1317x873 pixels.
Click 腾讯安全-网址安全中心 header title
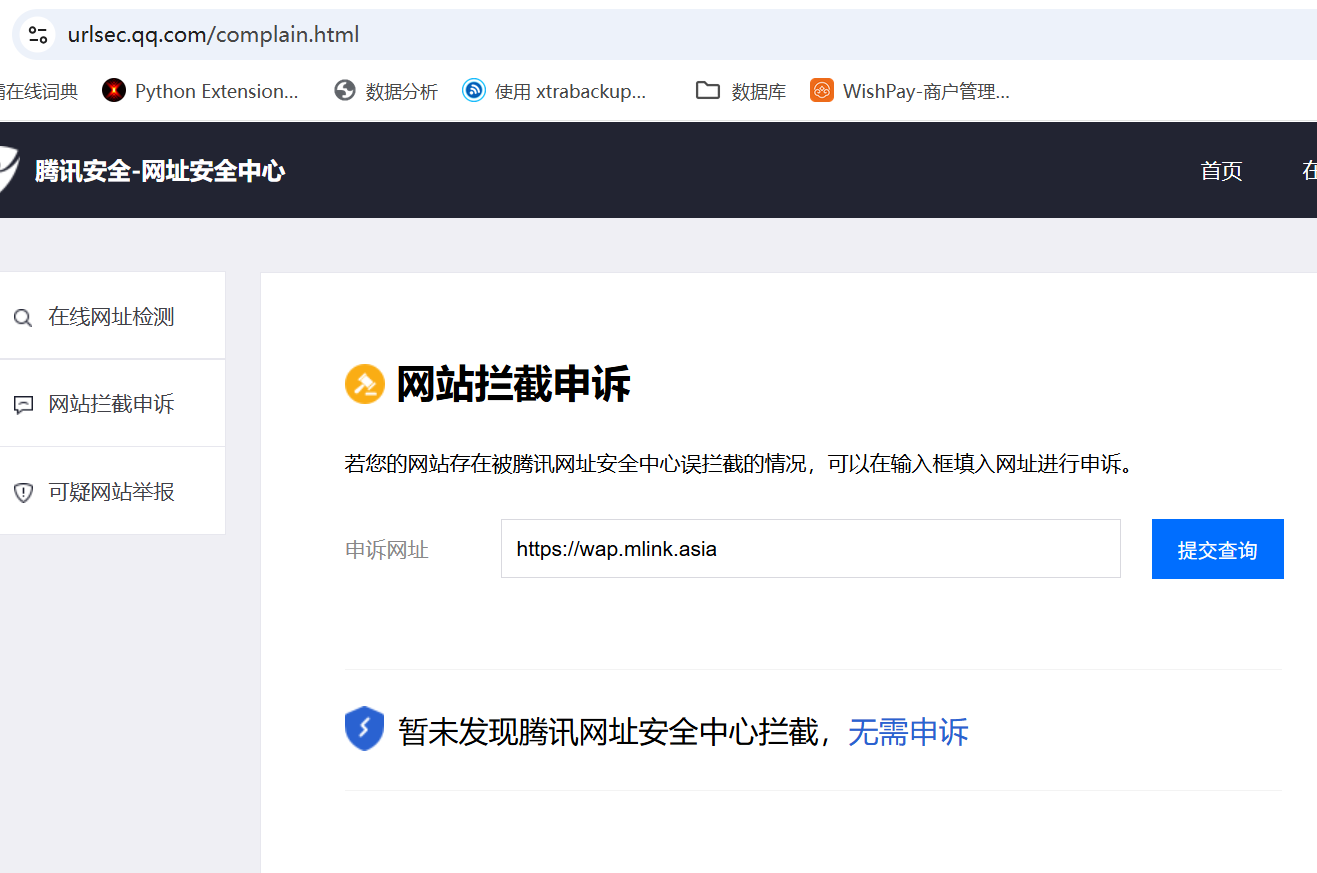pyautogui.click(x=160, y=171)
